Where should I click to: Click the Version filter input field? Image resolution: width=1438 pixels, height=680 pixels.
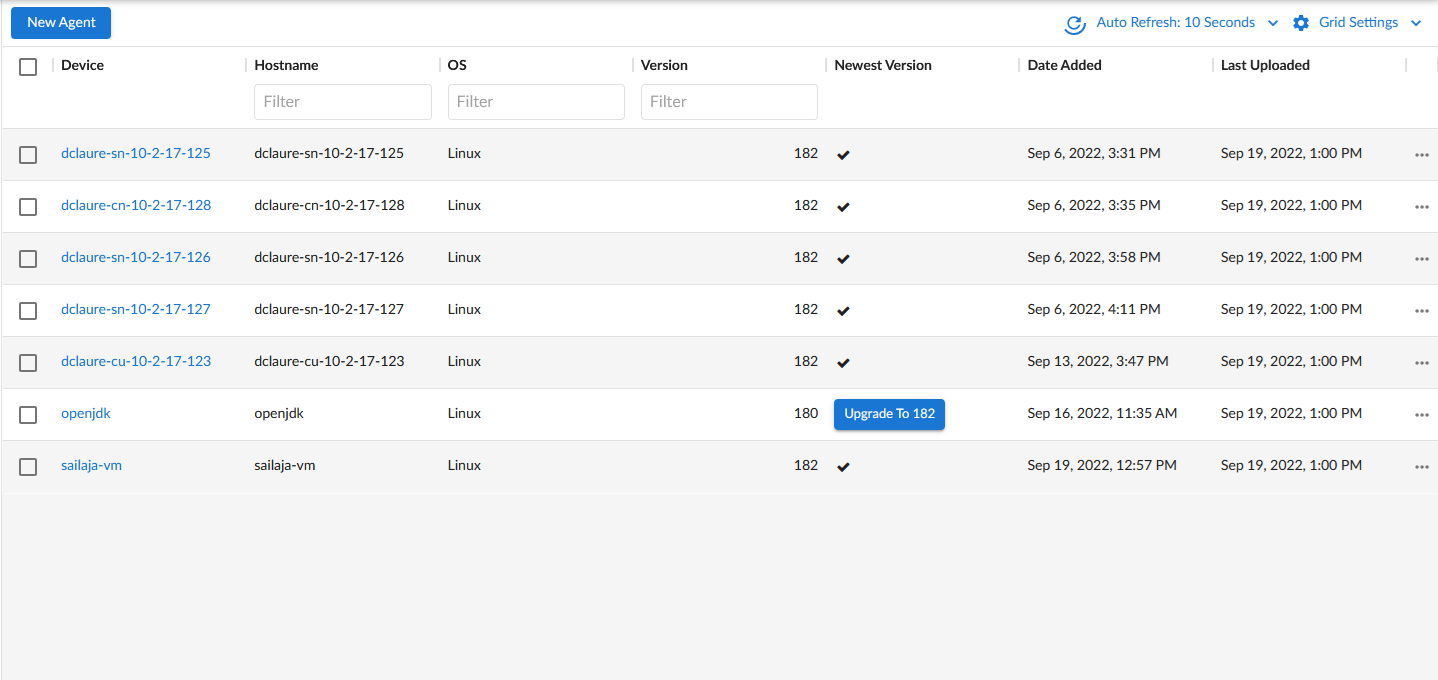click(729, 102)
